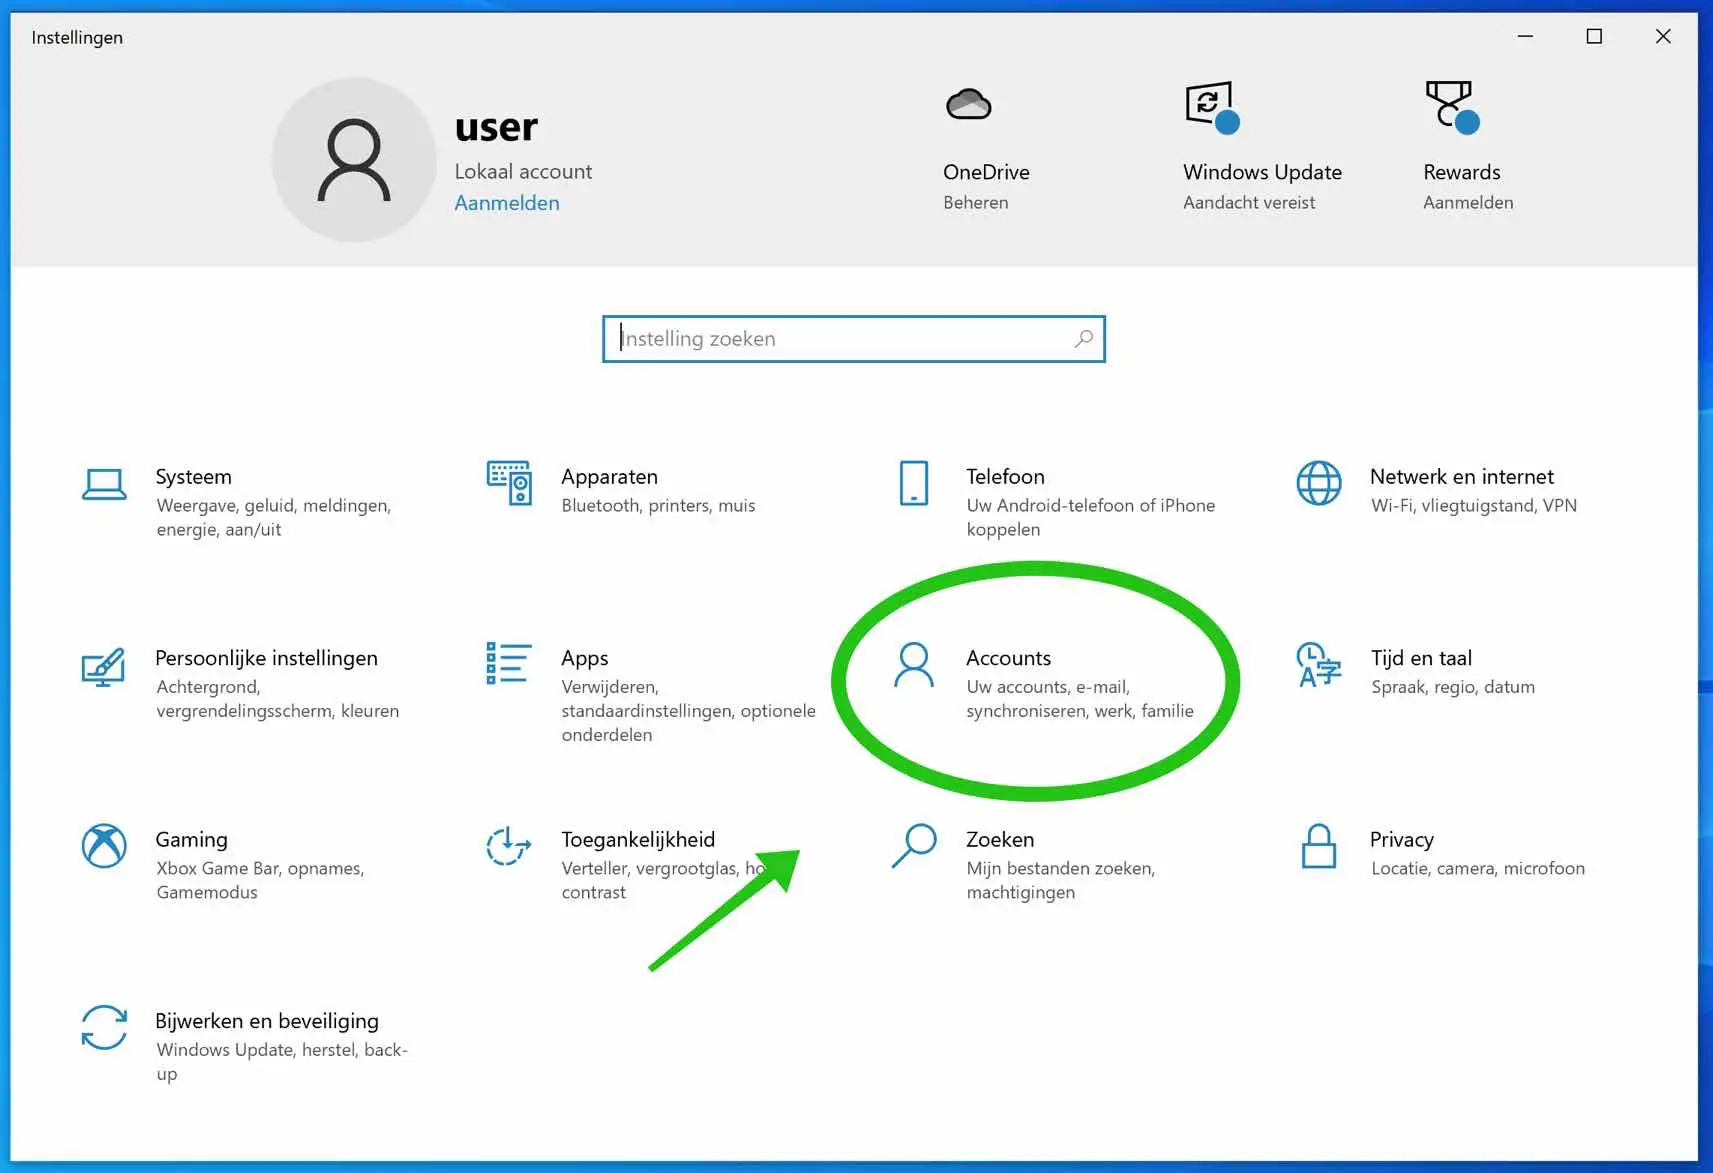Click the Toegankelijkheid category title
Image resolution: width=1713 pixels, height=1173 pixels.
638,840
